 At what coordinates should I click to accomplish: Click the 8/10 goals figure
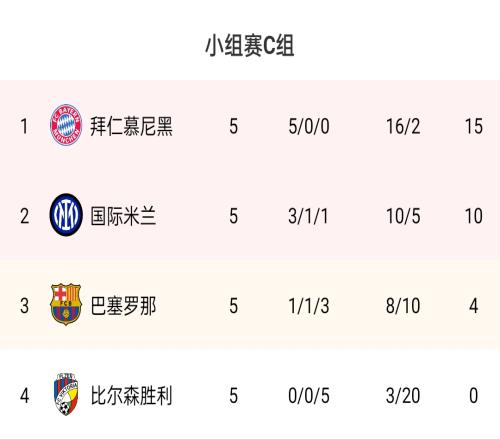pos(403,306)
